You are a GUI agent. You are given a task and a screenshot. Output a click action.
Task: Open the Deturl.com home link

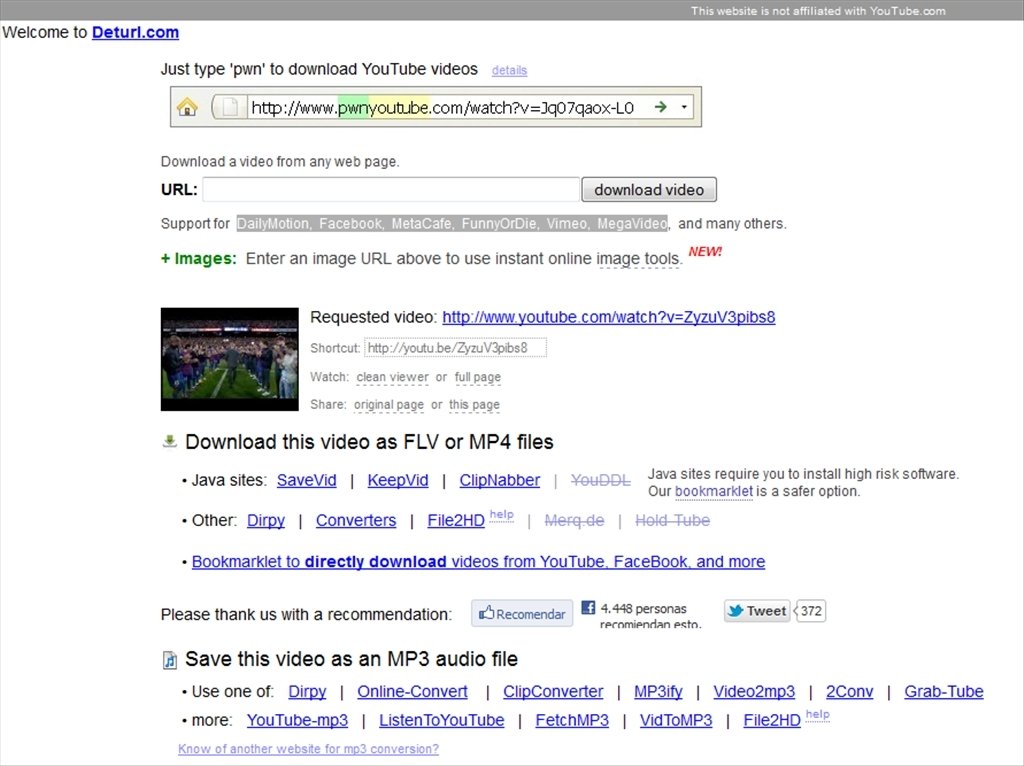coord(135,32)
